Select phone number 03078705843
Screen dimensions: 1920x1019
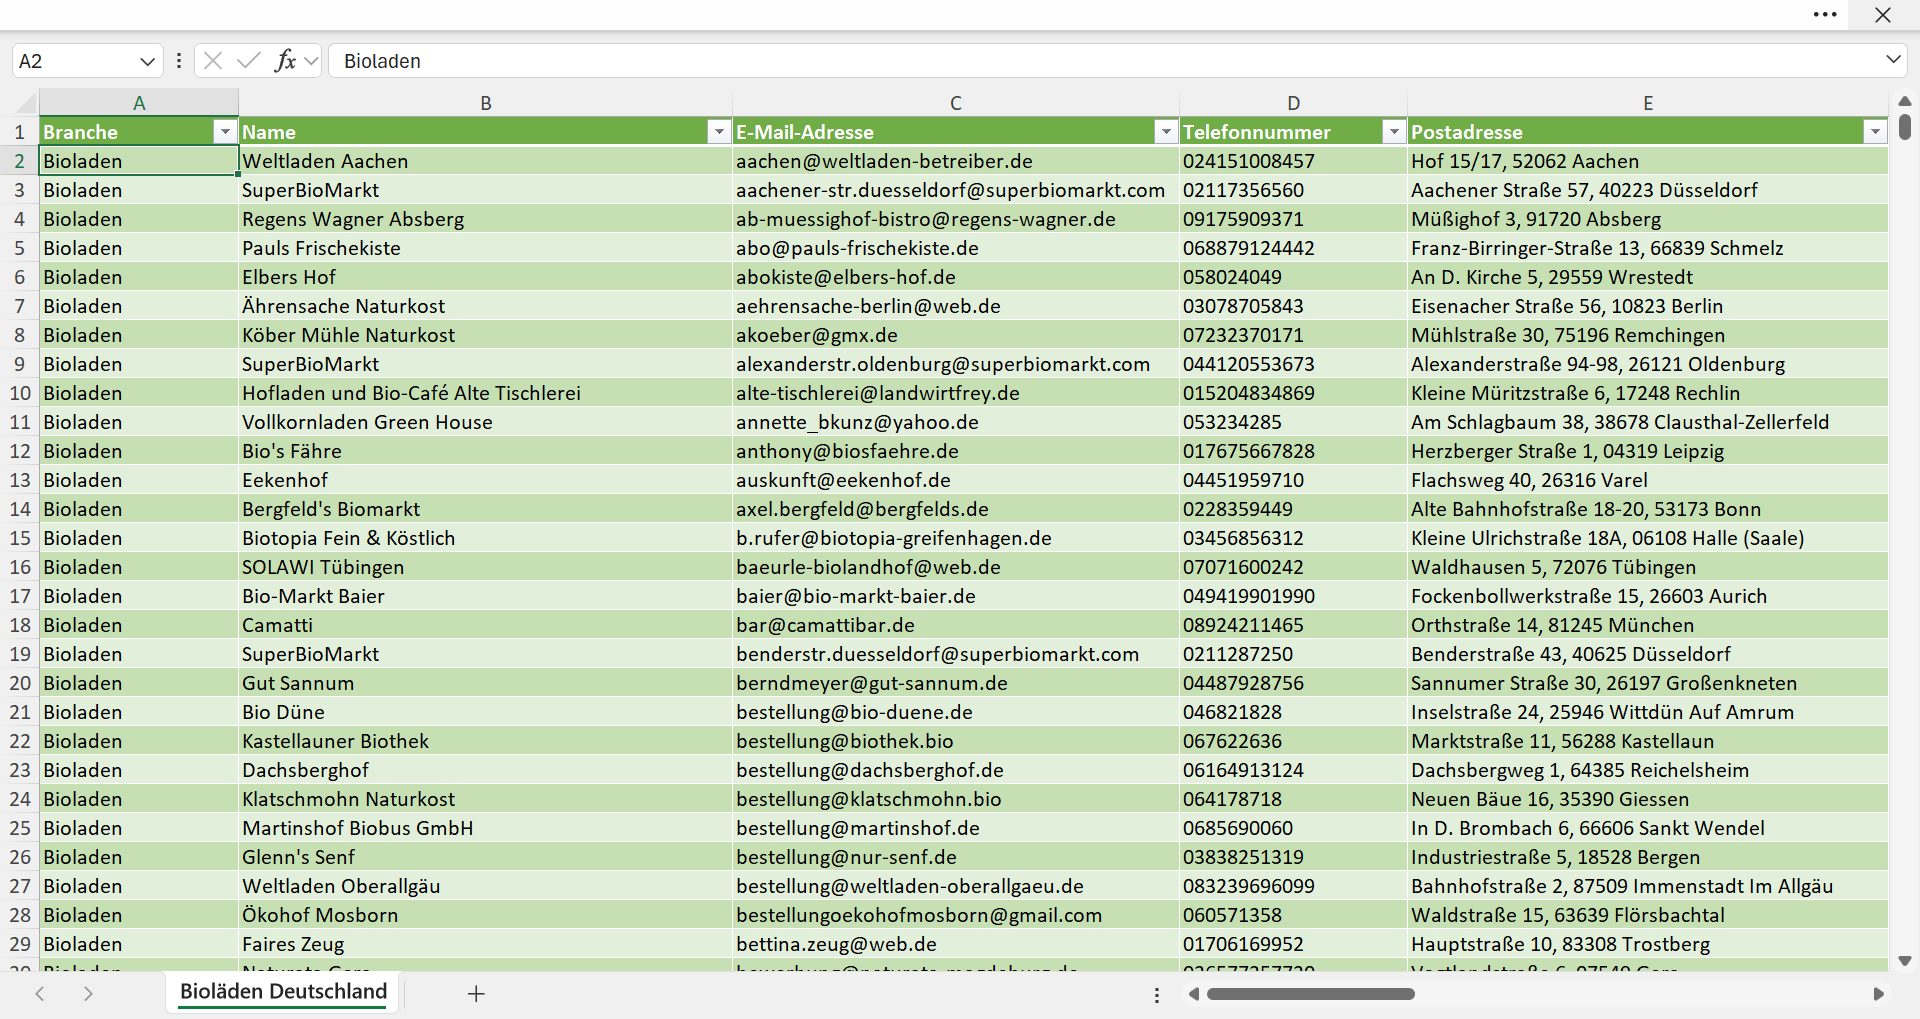click(1294, 306)
